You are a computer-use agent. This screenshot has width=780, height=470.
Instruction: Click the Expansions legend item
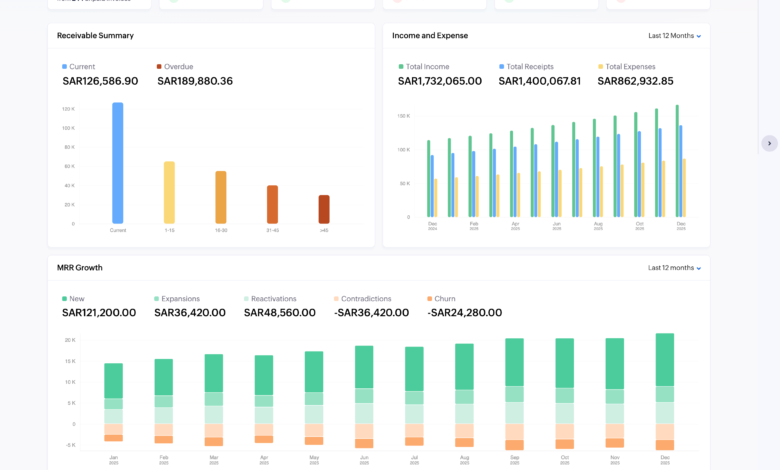pos(180,299)
